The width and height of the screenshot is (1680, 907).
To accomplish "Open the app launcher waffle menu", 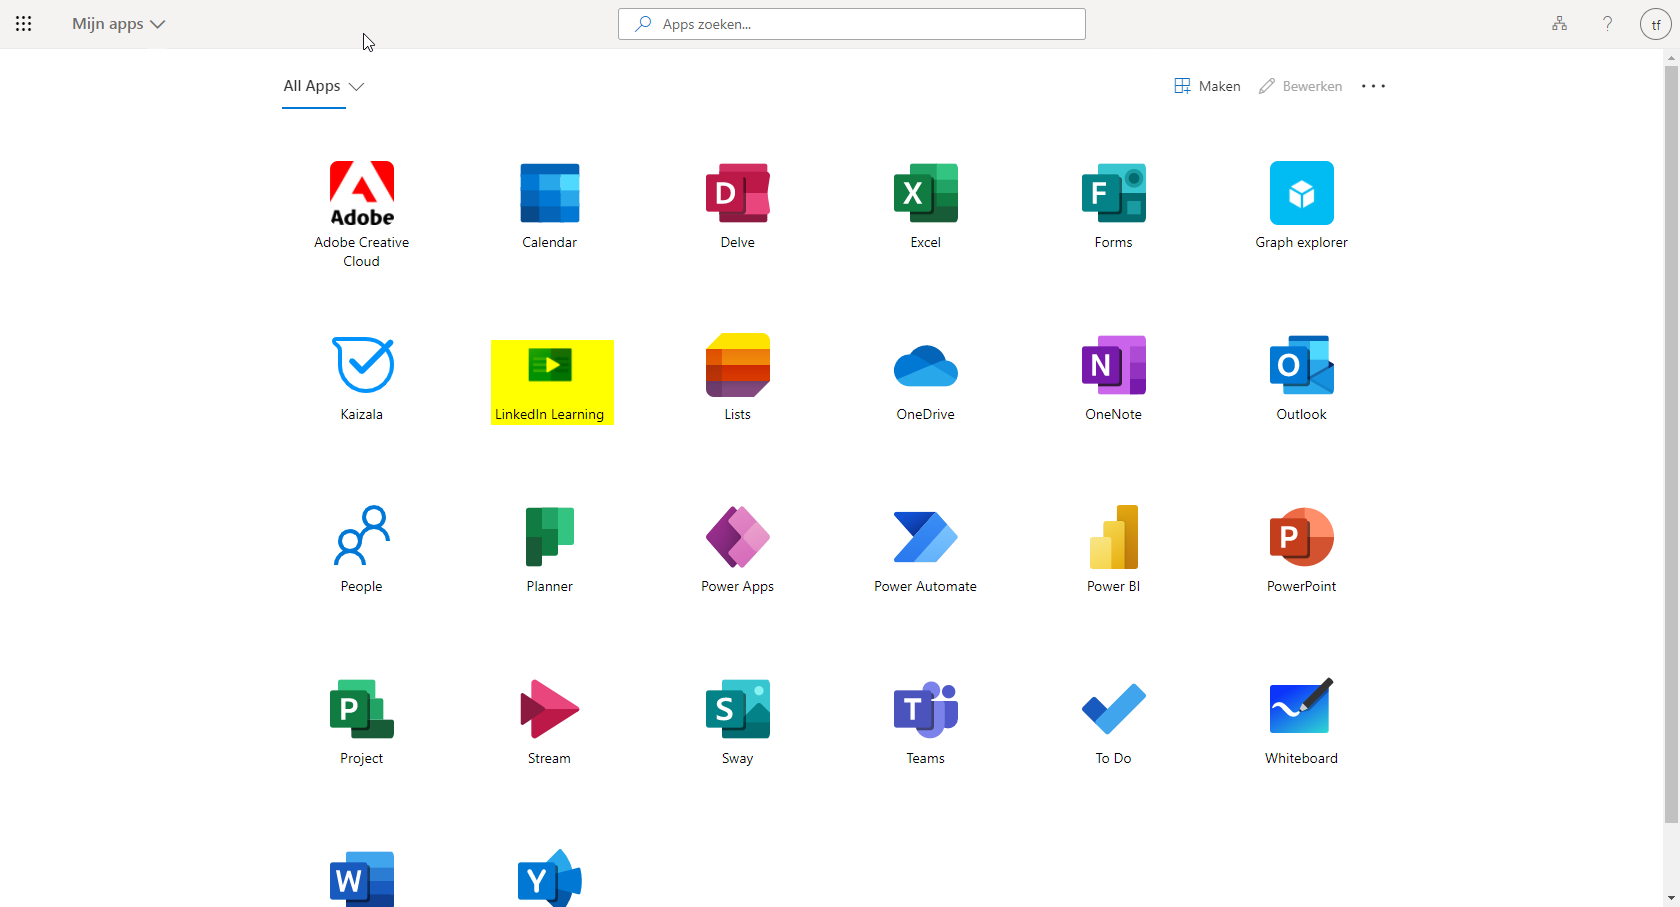I will tap(24, 24).
